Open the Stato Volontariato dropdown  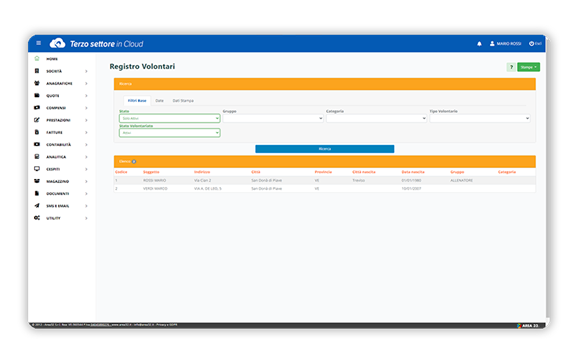tap(170, 133)
